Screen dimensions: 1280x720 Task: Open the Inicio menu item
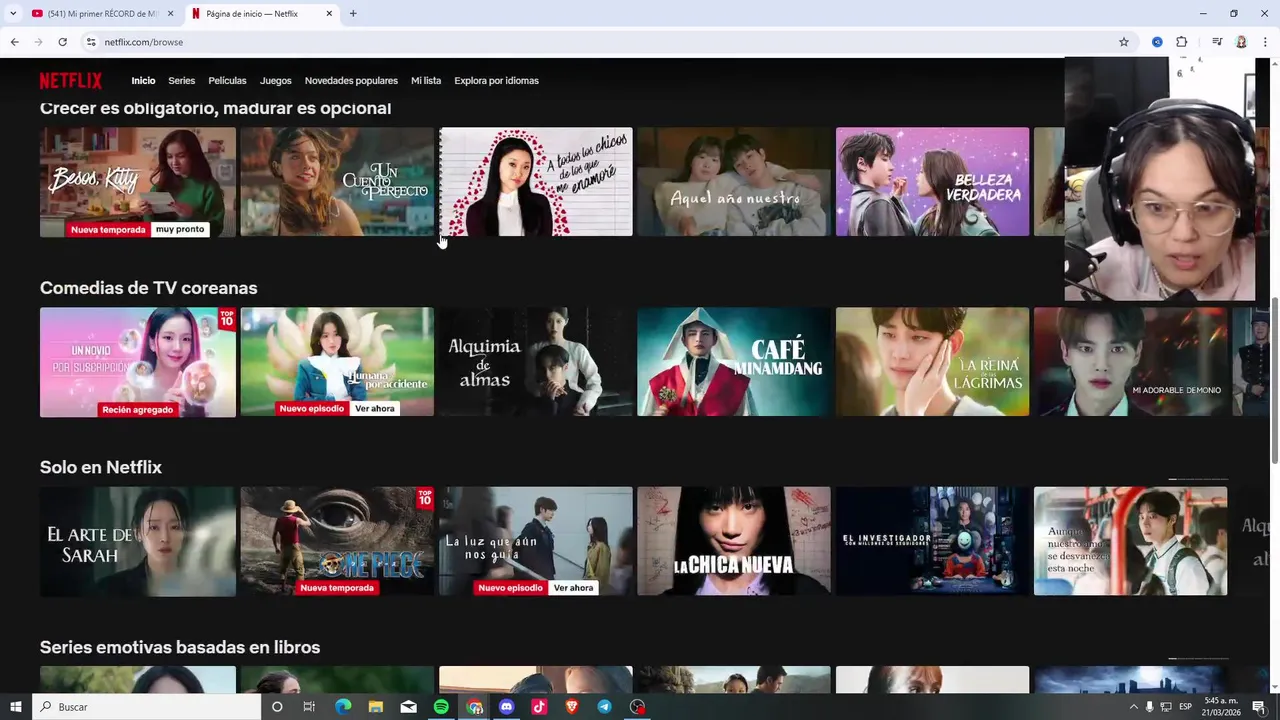coord(143,81)
